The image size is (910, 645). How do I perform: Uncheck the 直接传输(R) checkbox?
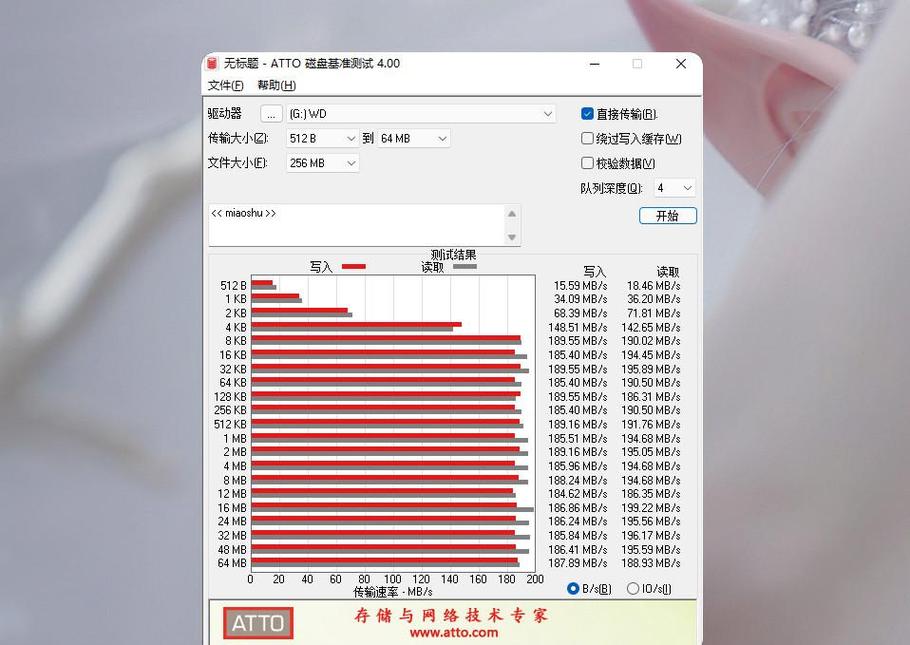click(587, 114)
